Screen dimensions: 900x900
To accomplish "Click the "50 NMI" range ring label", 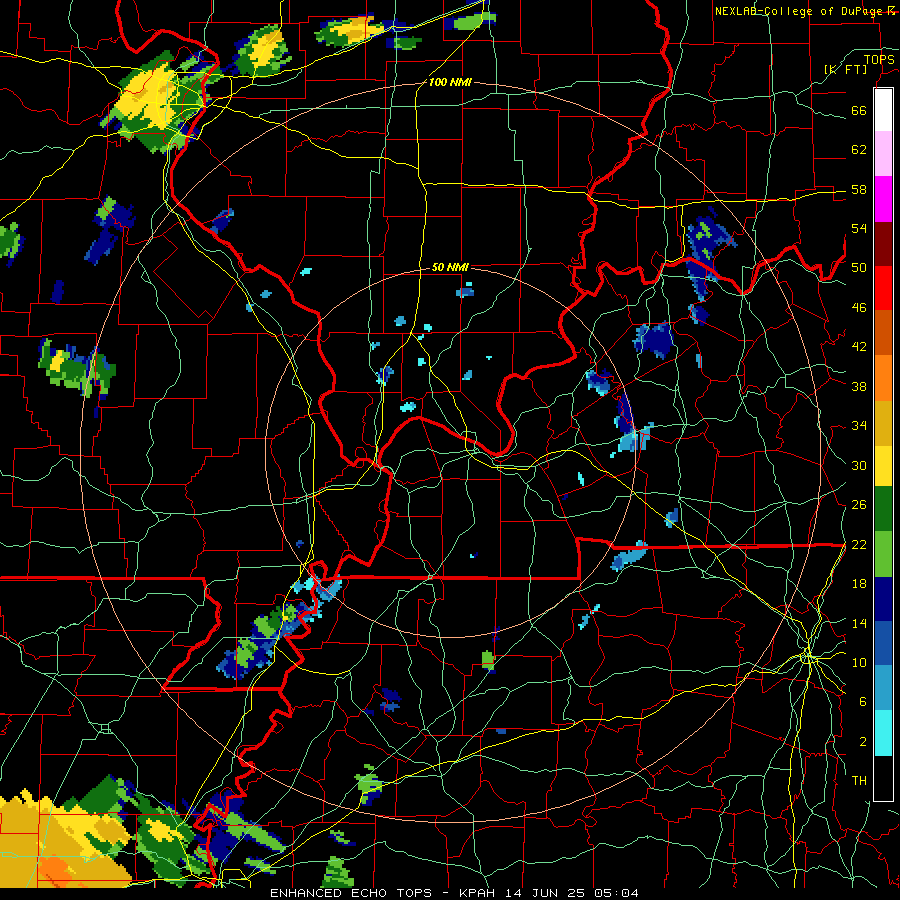I will tap(450, 267).
